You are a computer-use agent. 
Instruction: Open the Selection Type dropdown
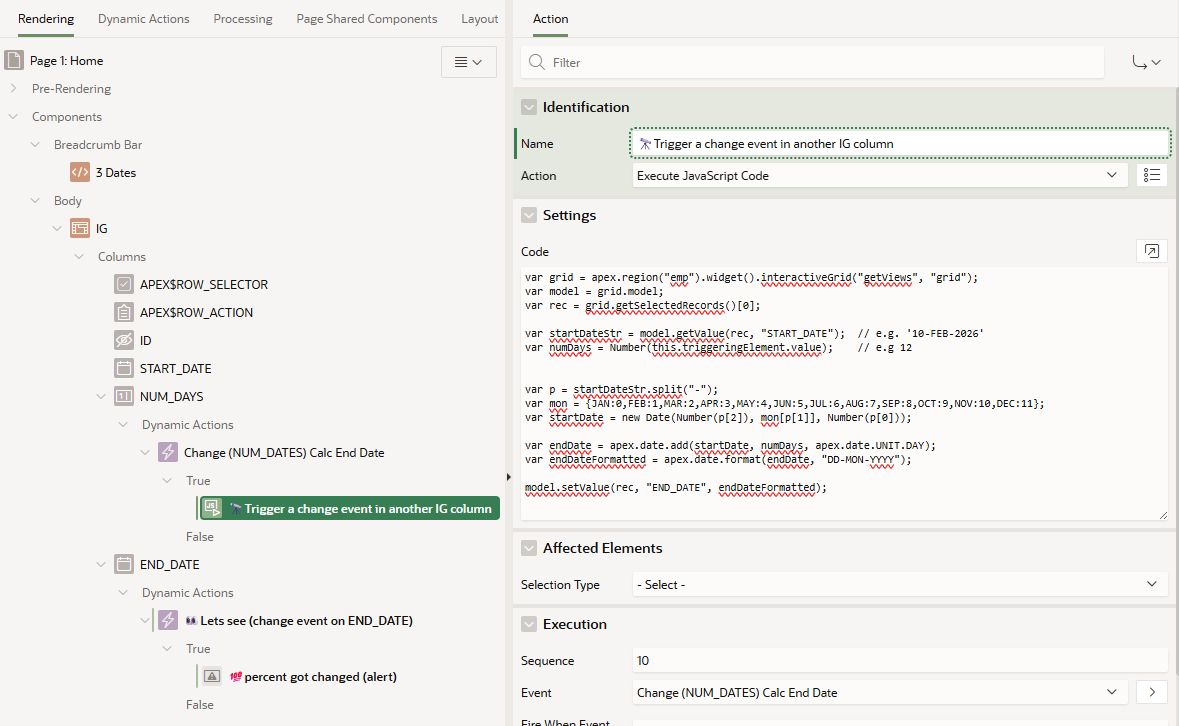899,584
